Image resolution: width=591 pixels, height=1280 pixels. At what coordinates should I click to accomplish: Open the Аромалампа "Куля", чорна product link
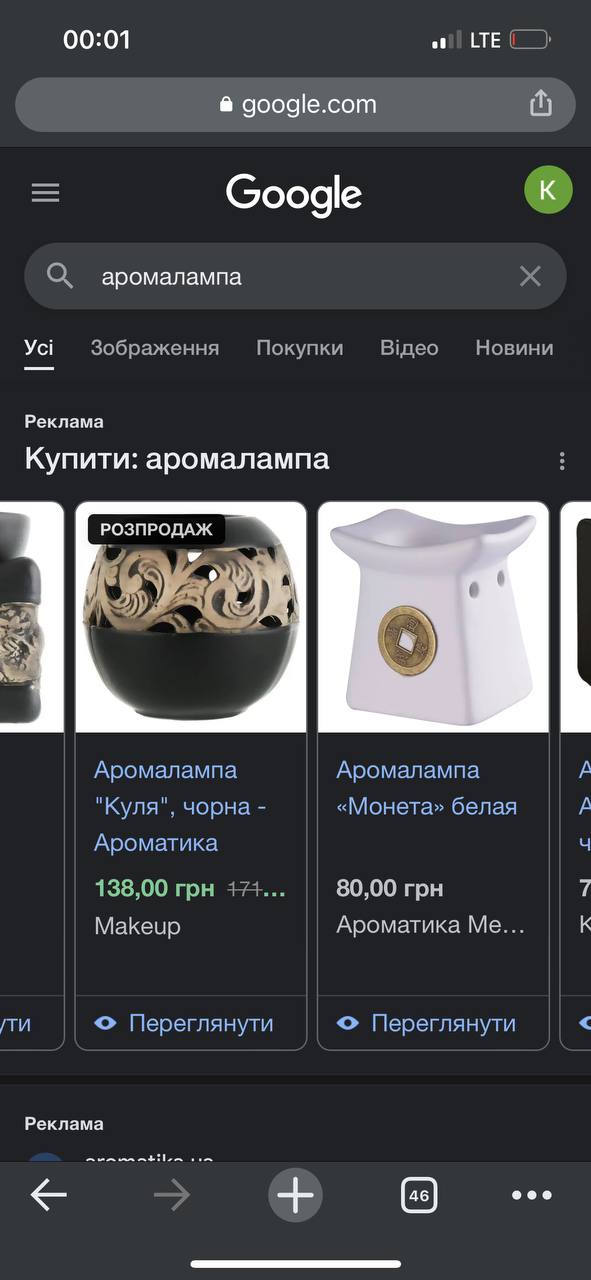[180, 806]
